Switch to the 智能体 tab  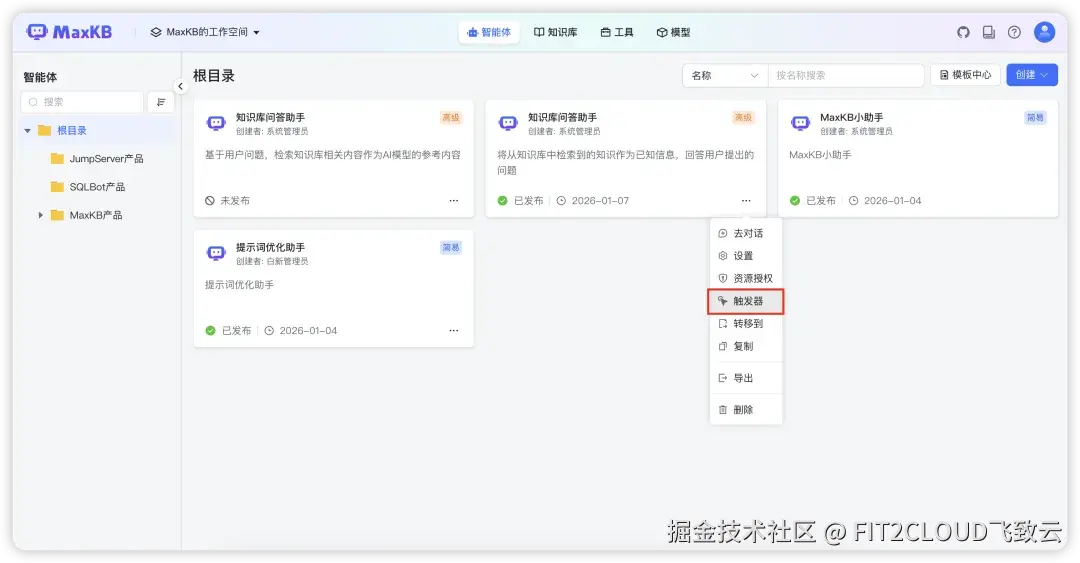[x=489, y=32]
